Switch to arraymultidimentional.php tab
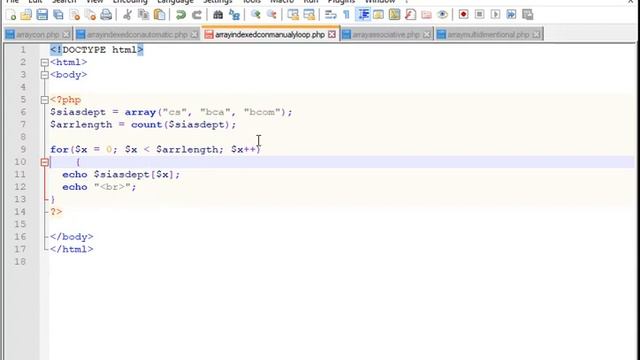The width and height of the screenshot is (640, 360). pos(488,35)
